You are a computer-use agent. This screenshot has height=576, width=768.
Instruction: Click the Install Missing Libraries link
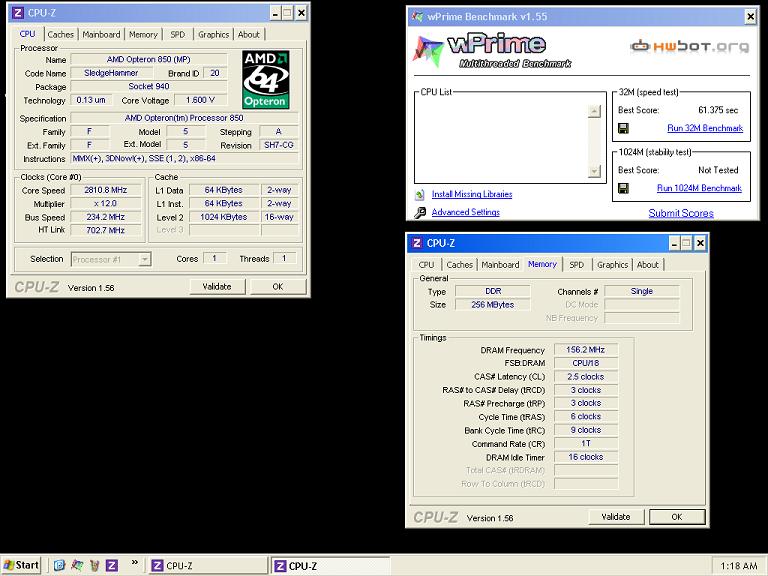click(472, 194)
